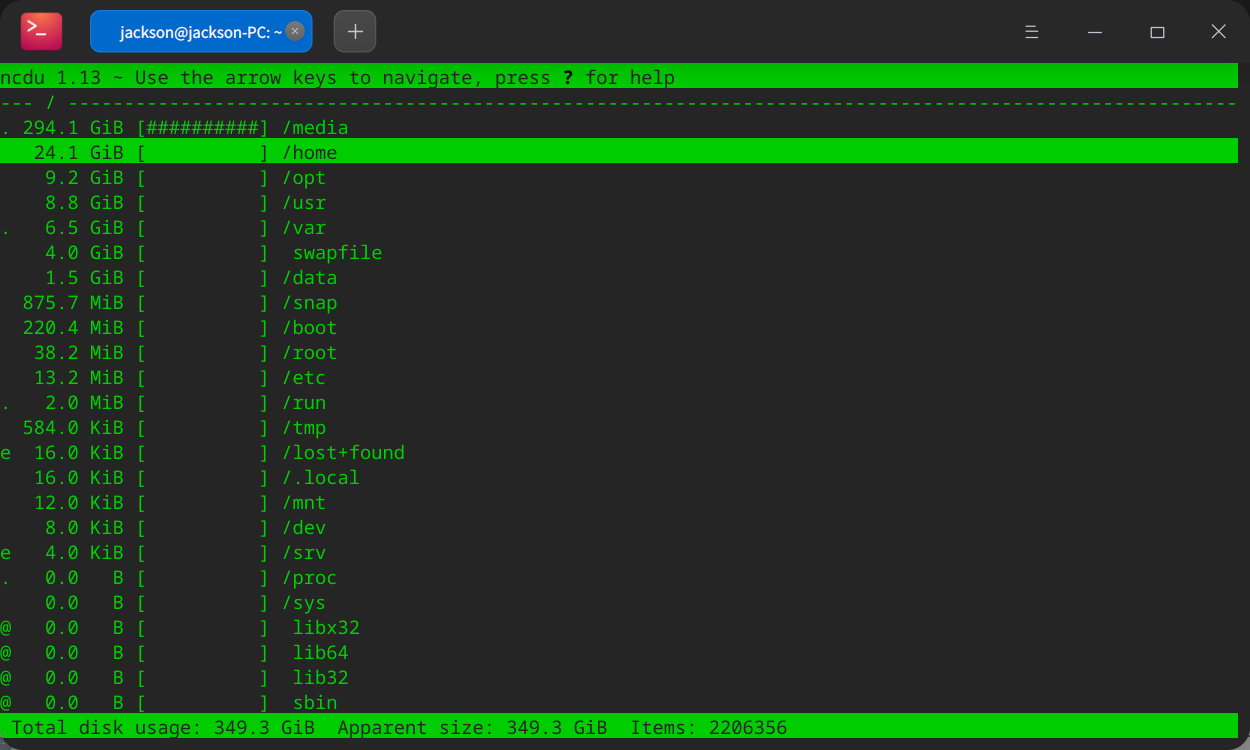Viewport: 1250px width, 750px height.
Task: Click the Total disk usage 349.3 GiB text
Action: coord(163,728)
